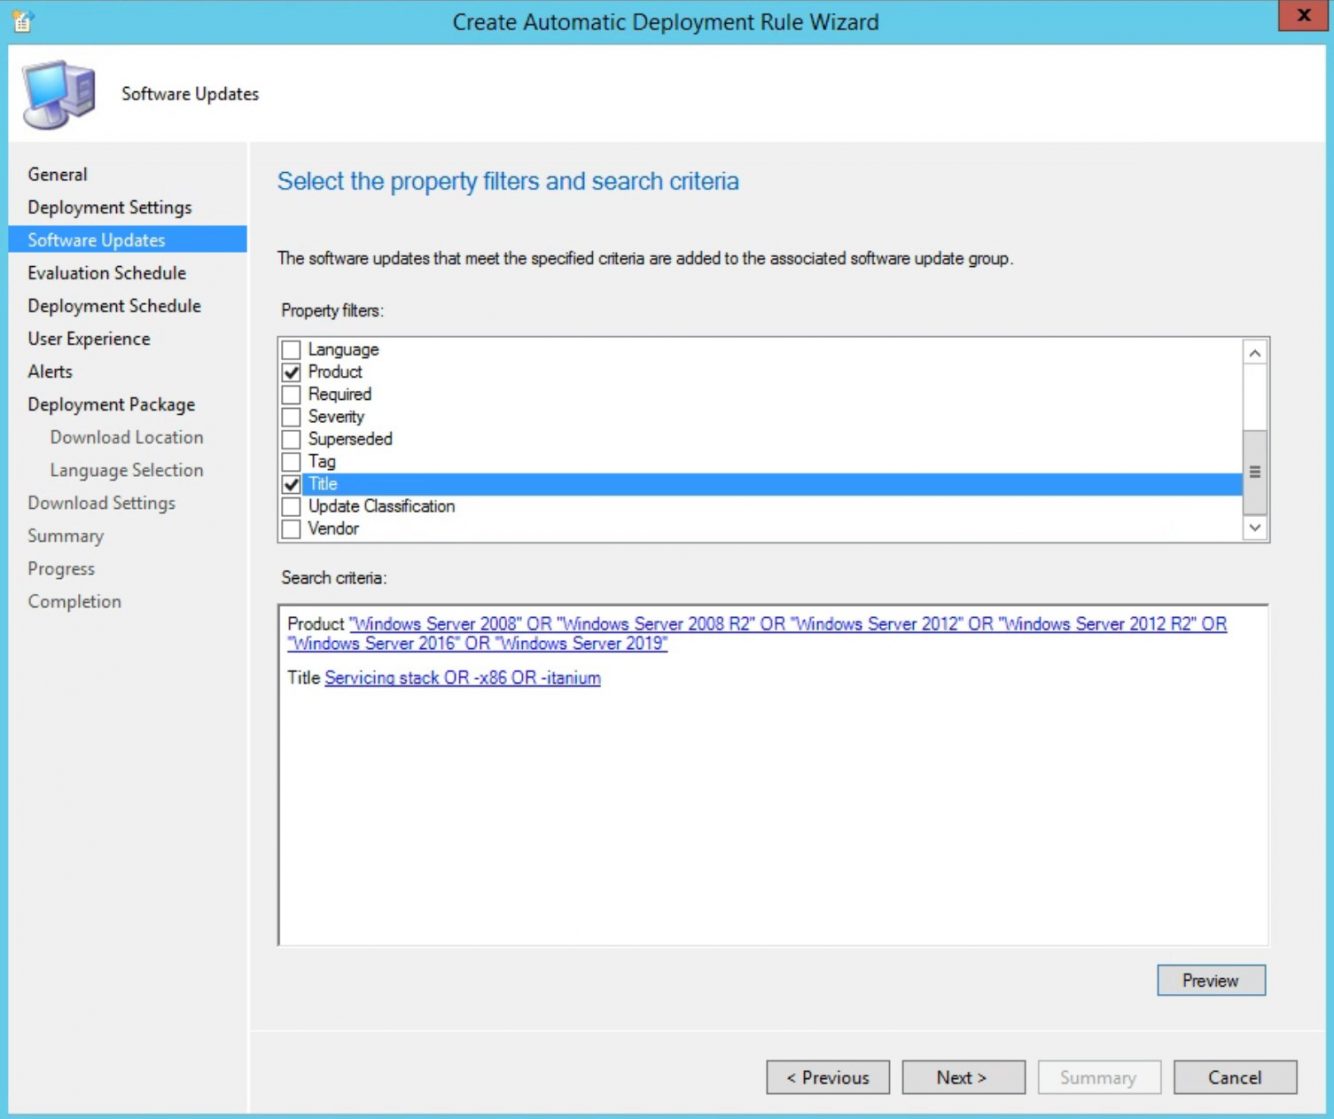Select Deployment Settings in the sidebar

(110, 207)
